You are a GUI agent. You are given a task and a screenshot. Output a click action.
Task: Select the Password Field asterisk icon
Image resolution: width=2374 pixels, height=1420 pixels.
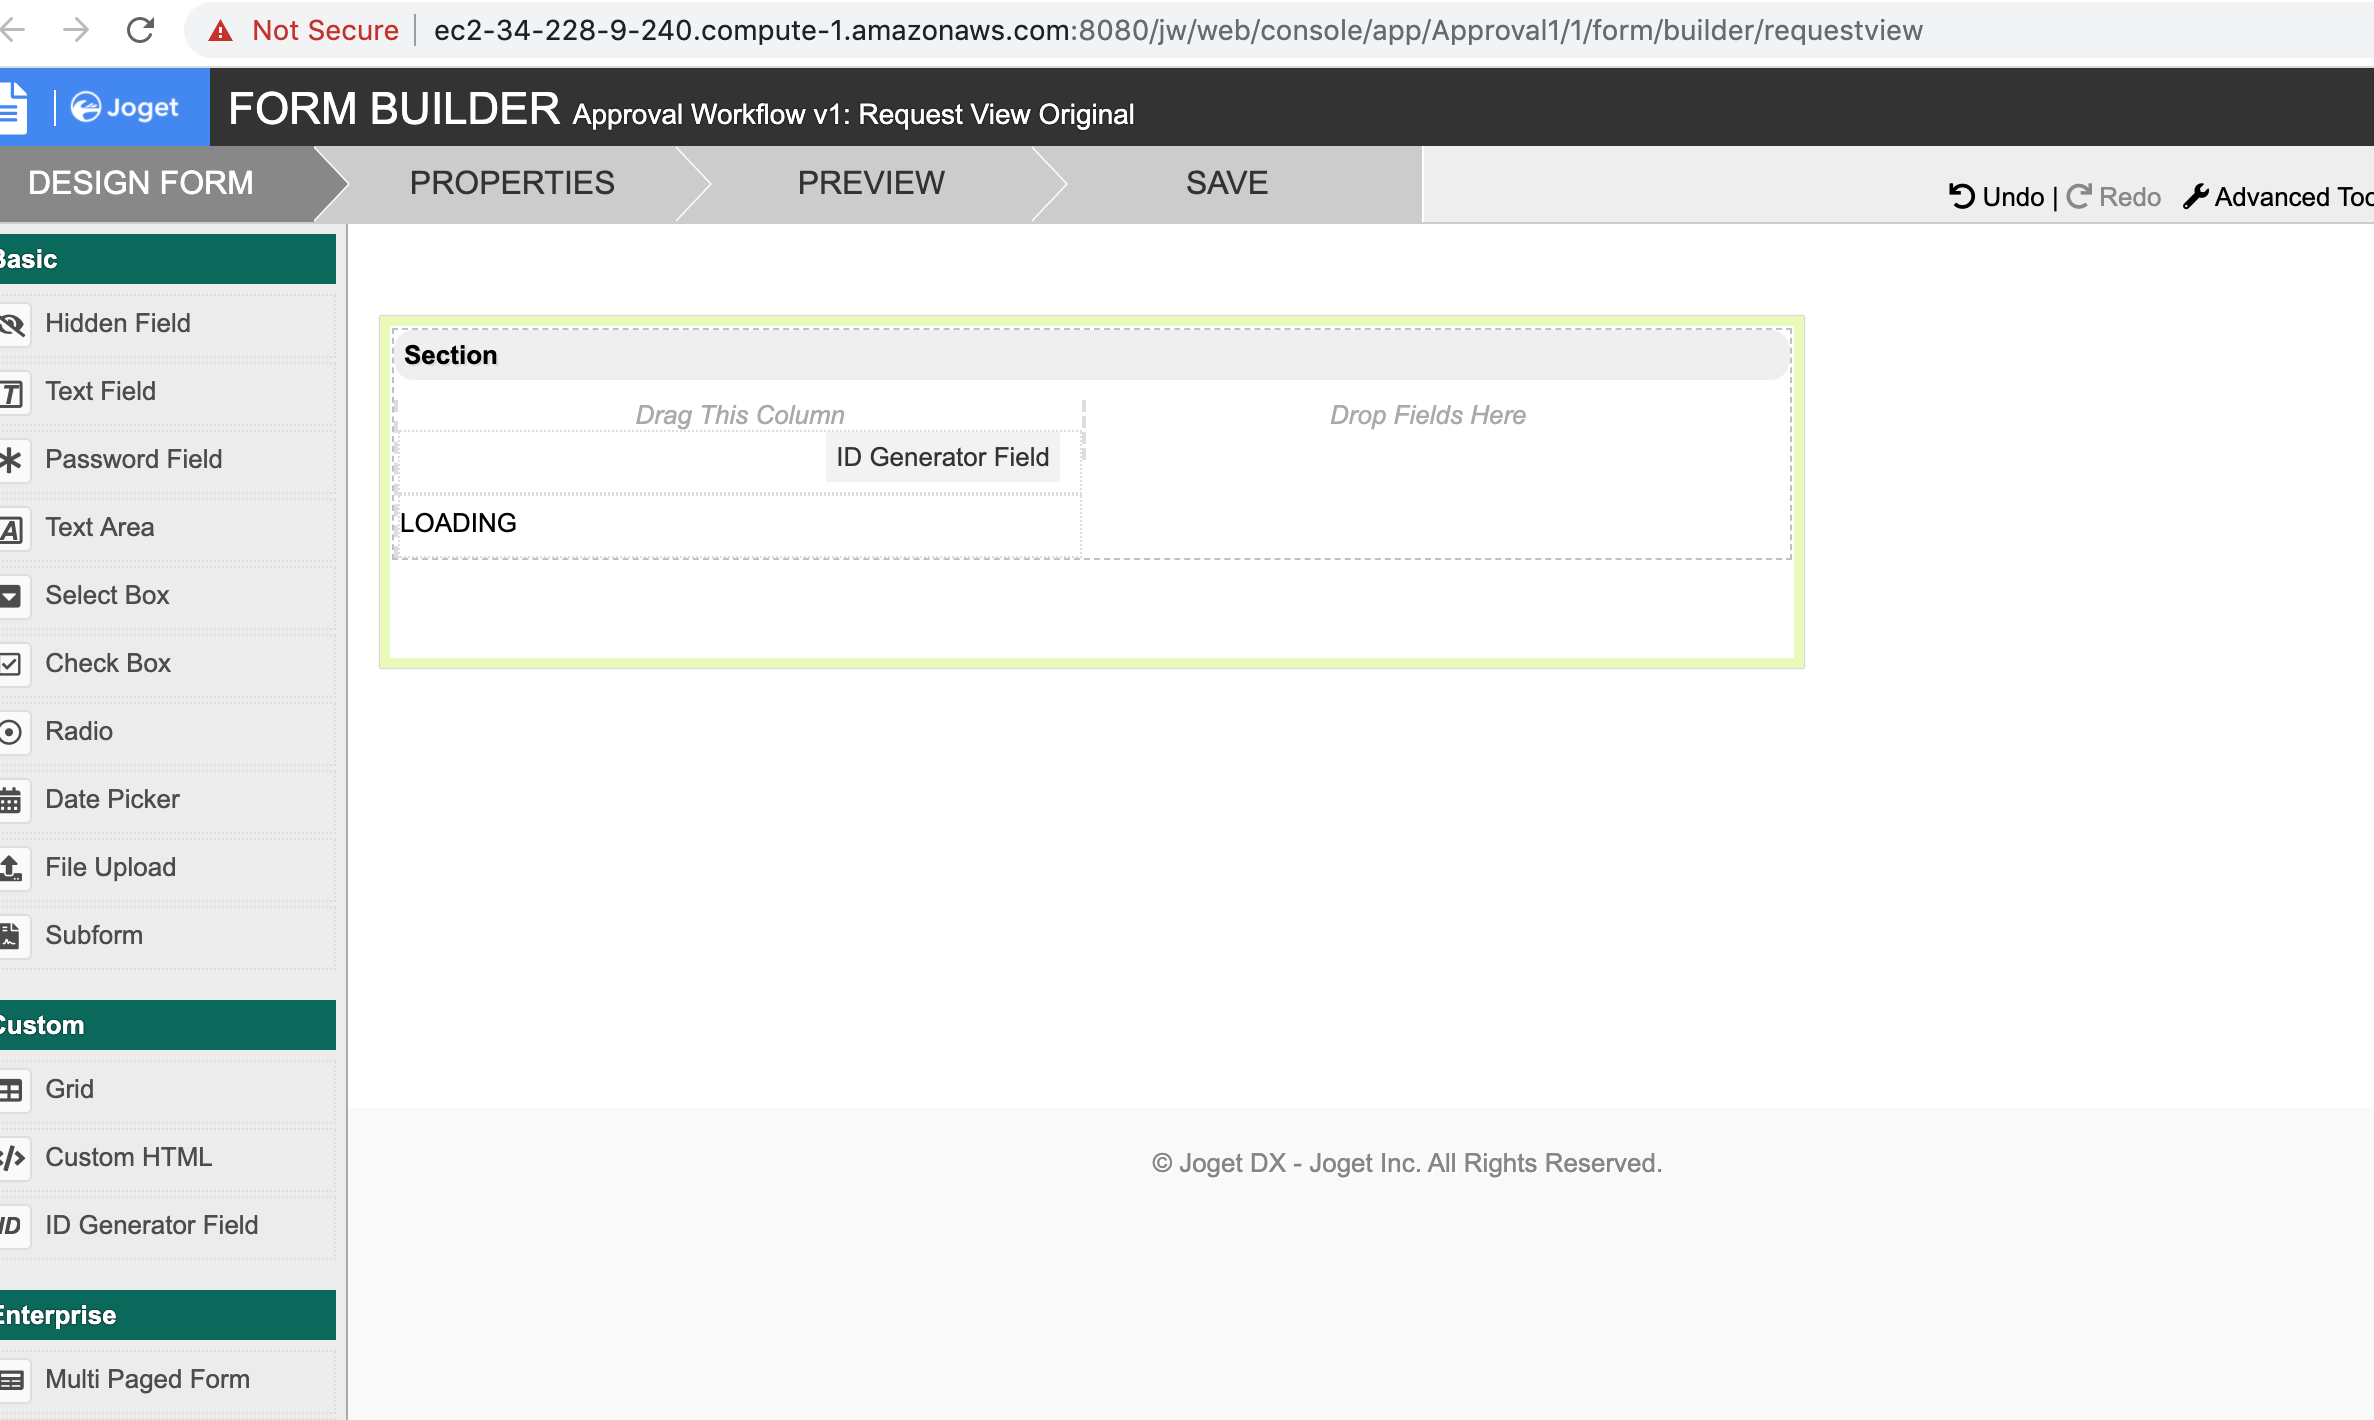click(x=10, y=460)
